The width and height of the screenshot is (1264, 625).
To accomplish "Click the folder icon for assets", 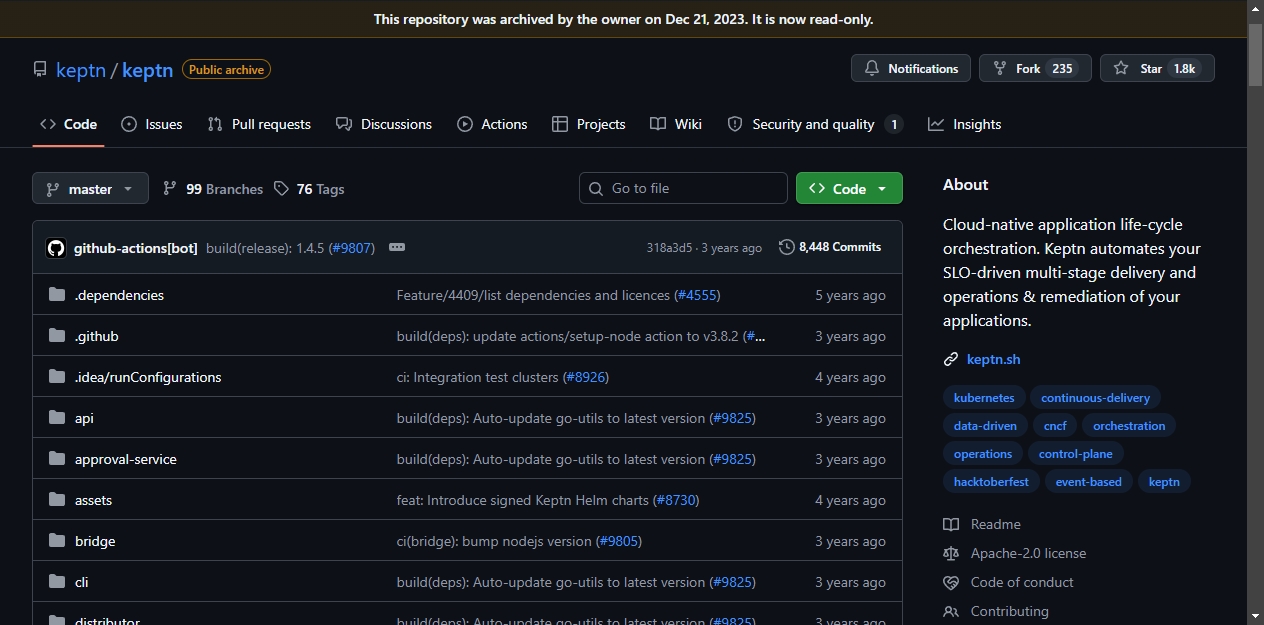I will coord(57,500).
